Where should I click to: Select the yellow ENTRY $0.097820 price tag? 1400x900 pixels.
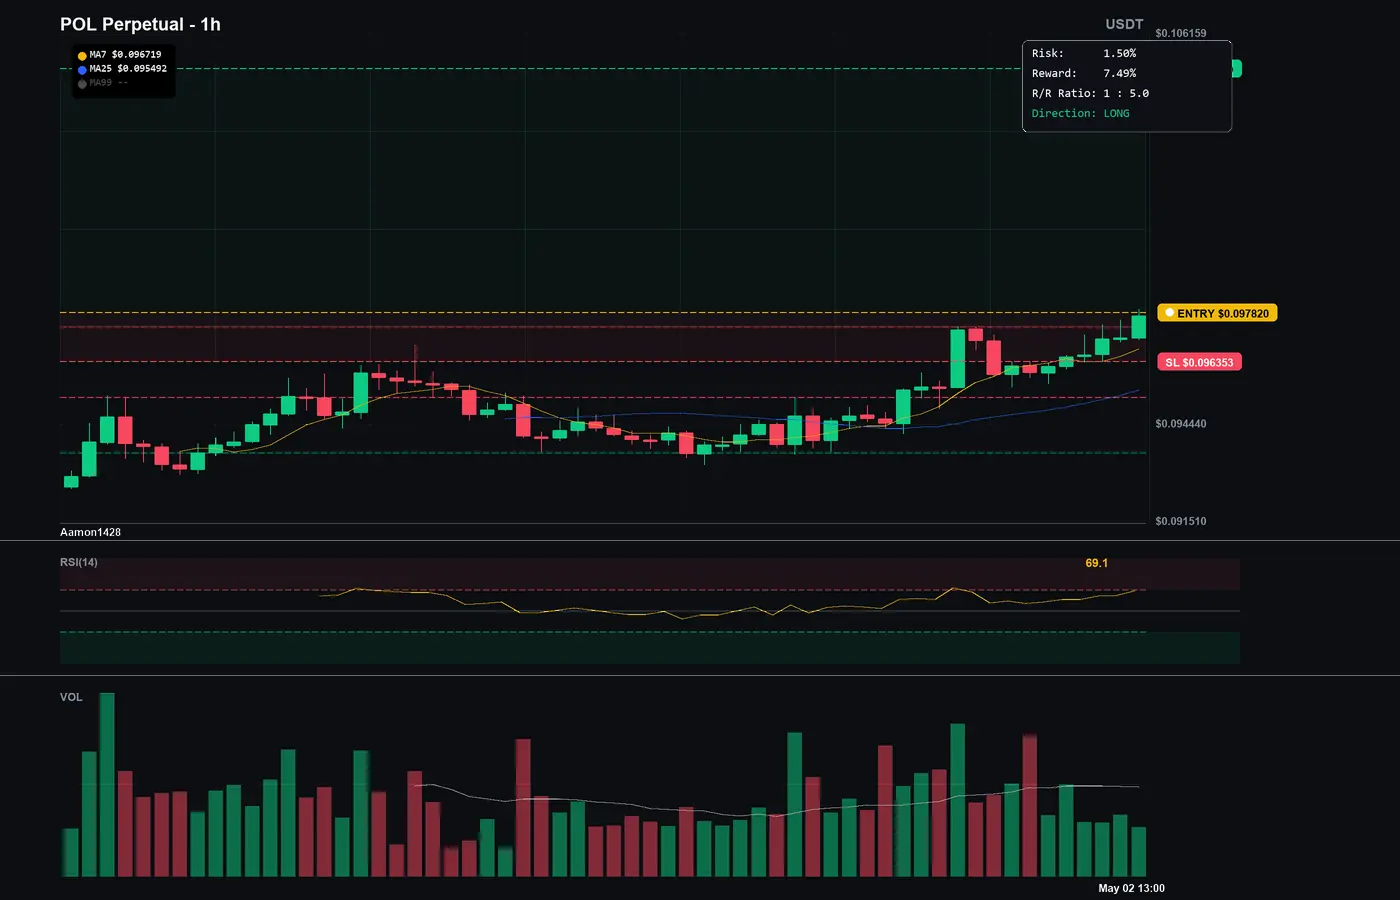1217,313
